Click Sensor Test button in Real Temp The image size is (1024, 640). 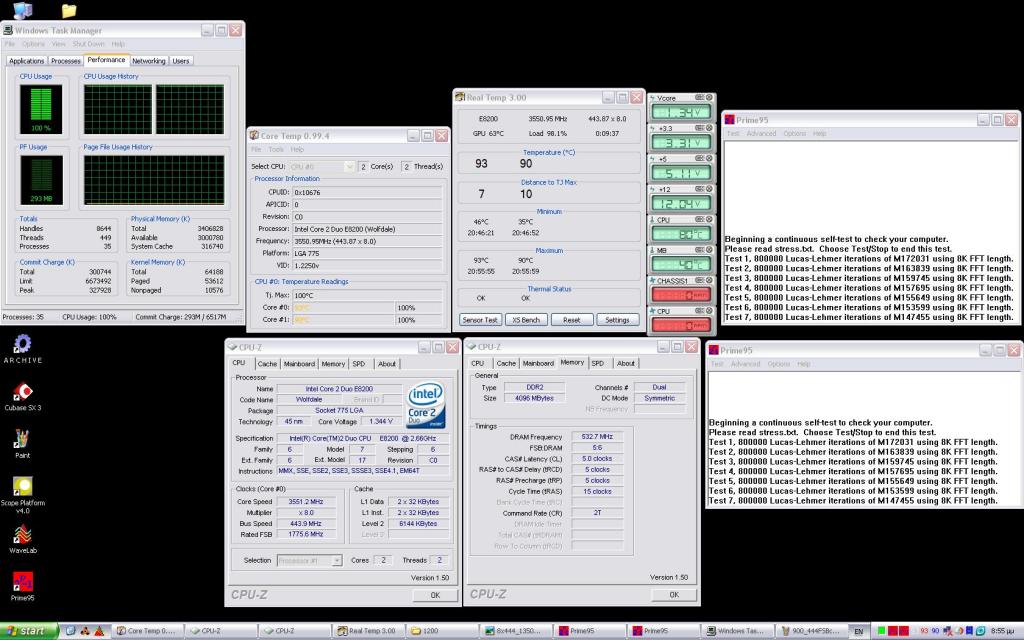pyautogui.click(x=480, y=320)
